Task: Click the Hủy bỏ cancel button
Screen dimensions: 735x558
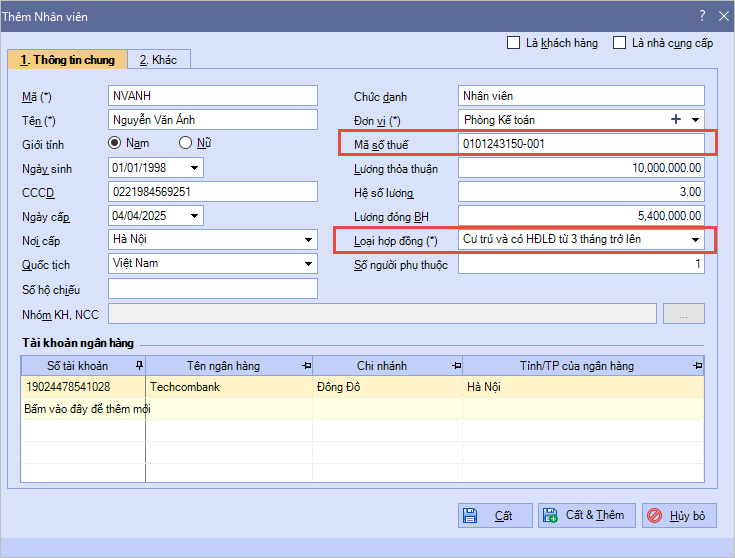Action: pos(679,516)
